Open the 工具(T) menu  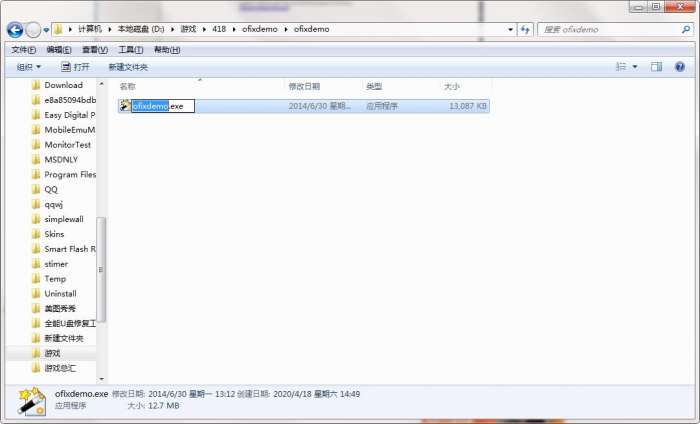point(131,50)
